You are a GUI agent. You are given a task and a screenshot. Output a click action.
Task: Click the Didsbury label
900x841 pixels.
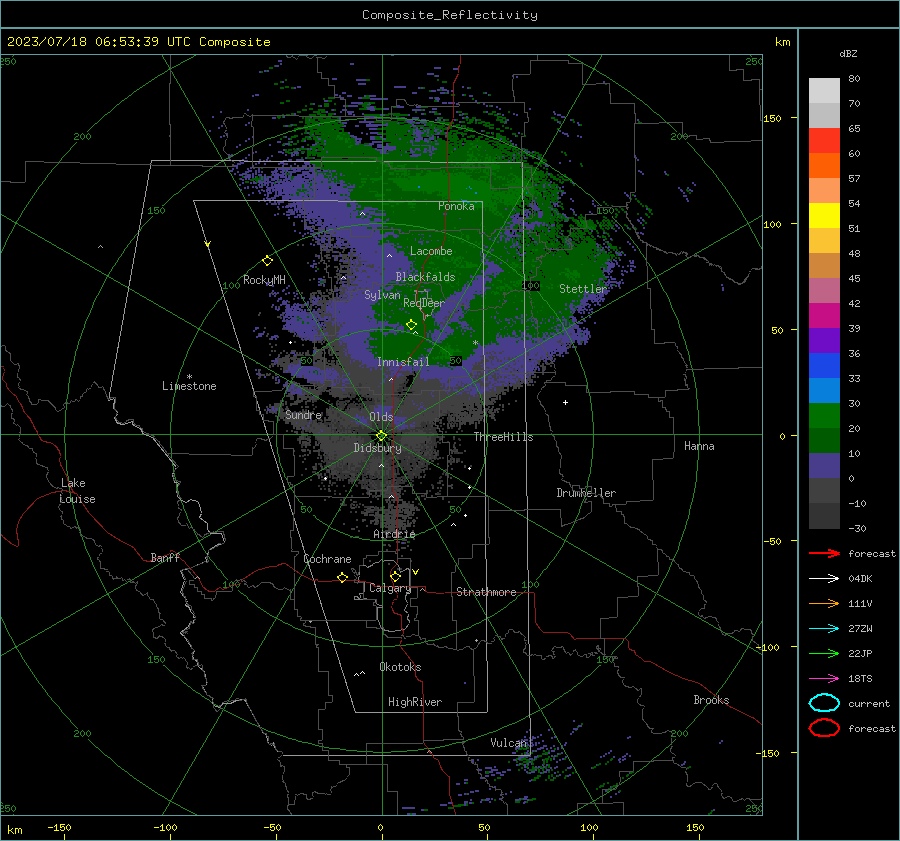pyautogui.click(x=377, y=448)
